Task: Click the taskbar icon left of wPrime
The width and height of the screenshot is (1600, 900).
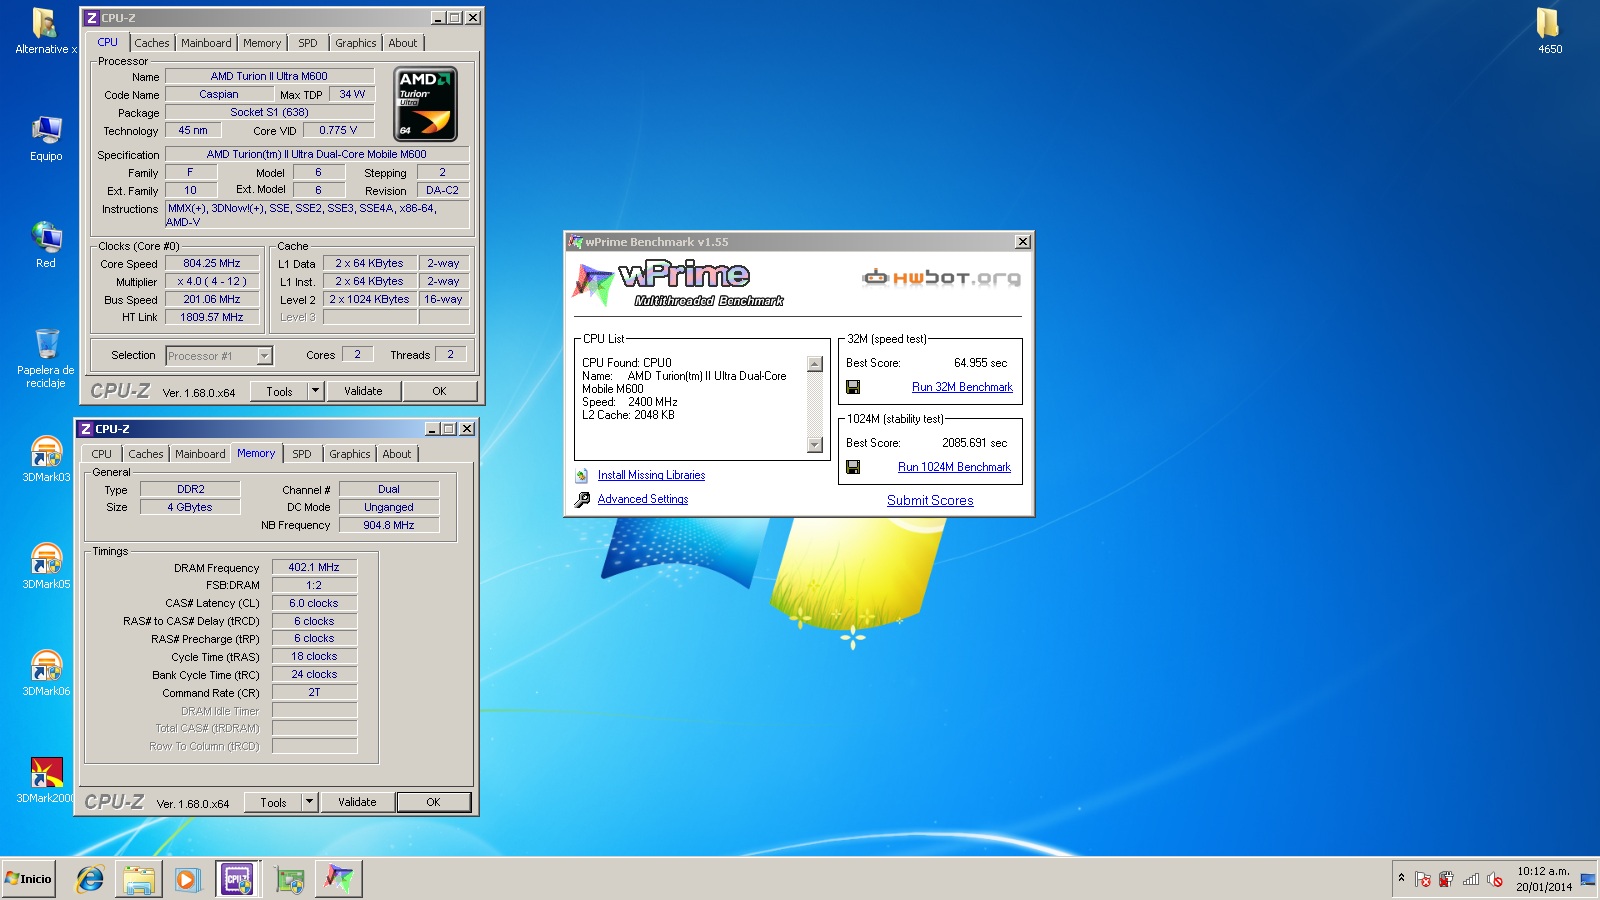Action: [290, 880]
